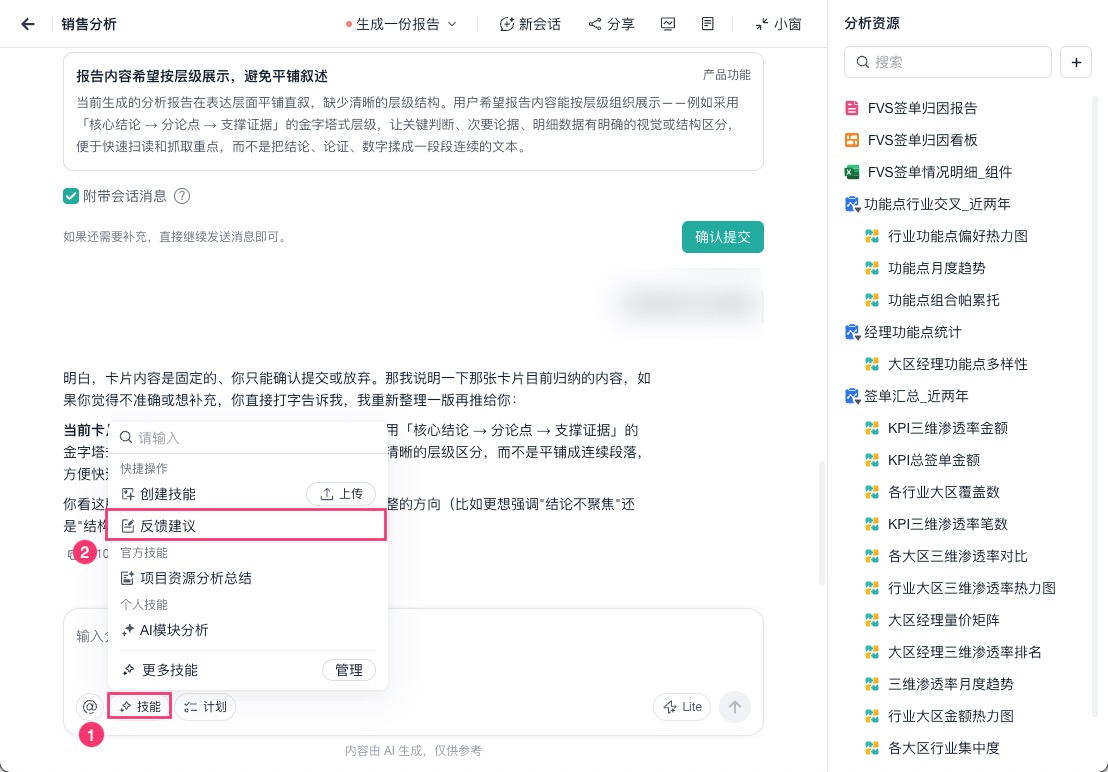Click the 确认提交 button

[x=722, y=237]
